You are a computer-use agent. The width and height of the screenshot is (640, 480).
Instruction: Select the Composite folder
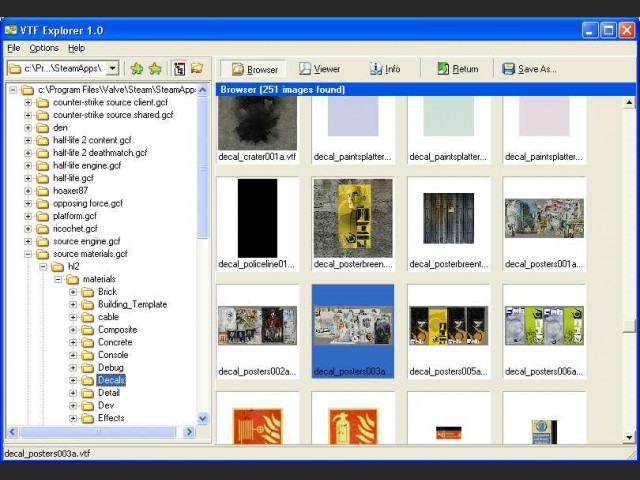118,330
